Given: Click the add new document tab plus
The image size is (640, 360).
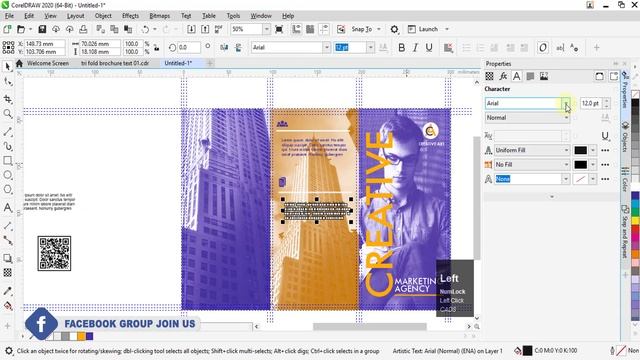Looking at the screenshot, I should 210,63.
